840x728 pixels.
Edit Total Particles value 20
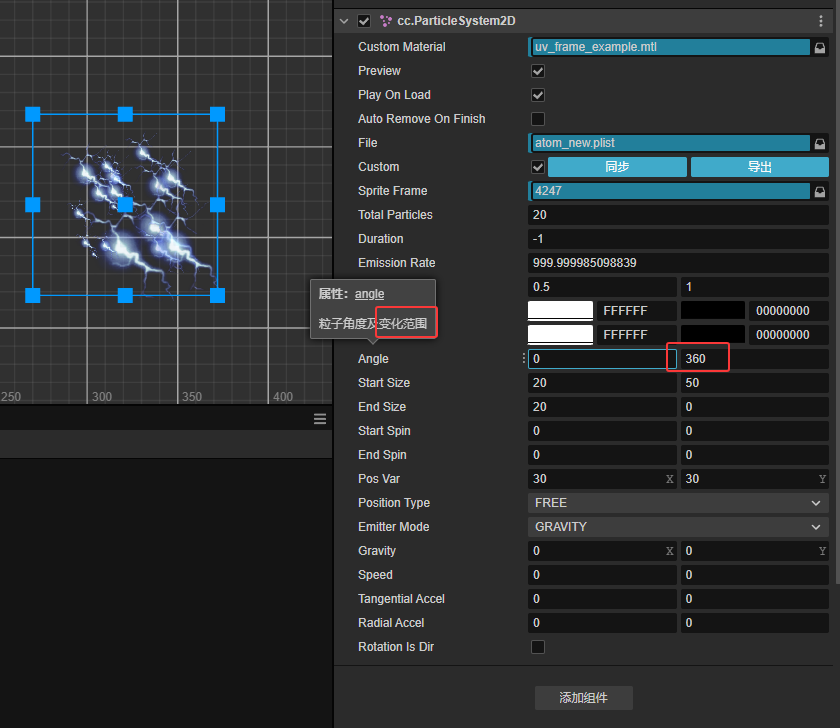click(x=678, y=215)
